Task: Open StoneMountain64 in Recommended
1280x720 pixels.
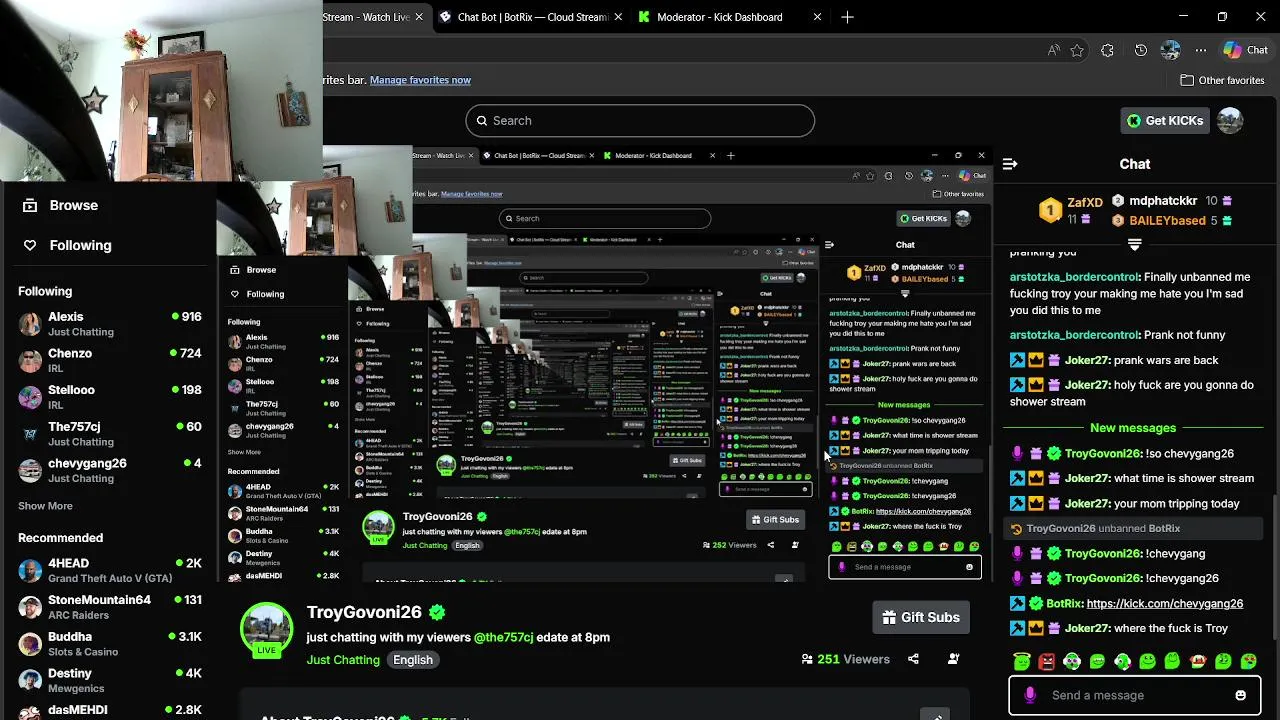Action: point(110,607)
